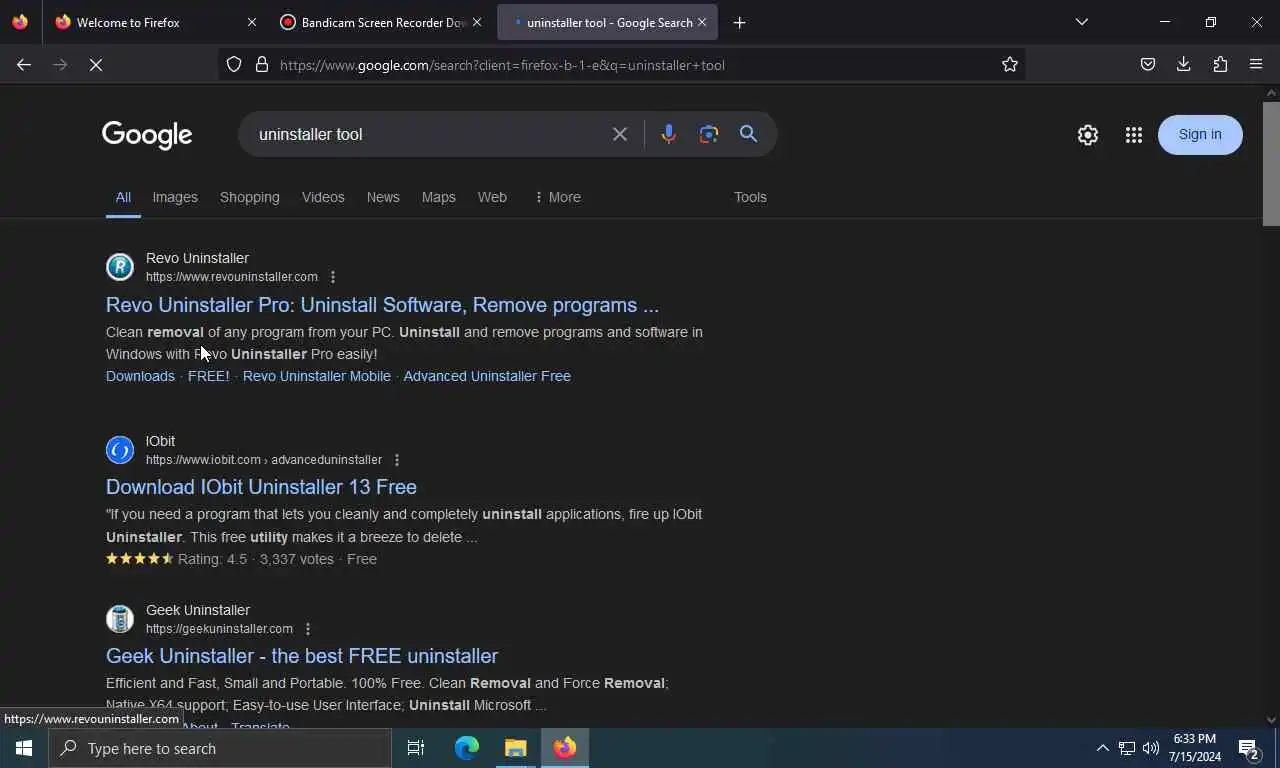Open the tracking protection shield icon
Screen dimensions: 1280x768
[x=234, y=65]
